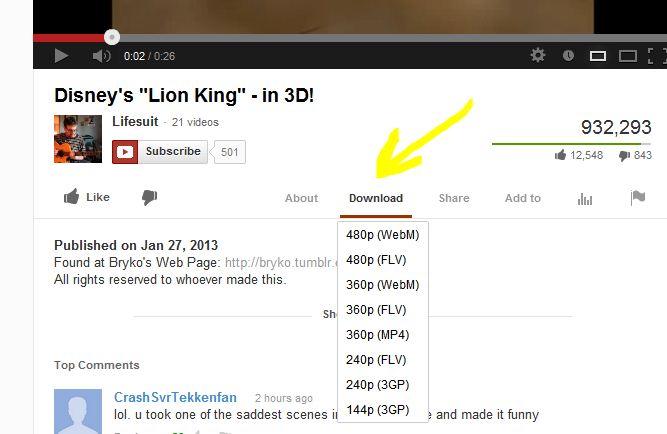Toggle the Download dropdown tab

point(376,198)
